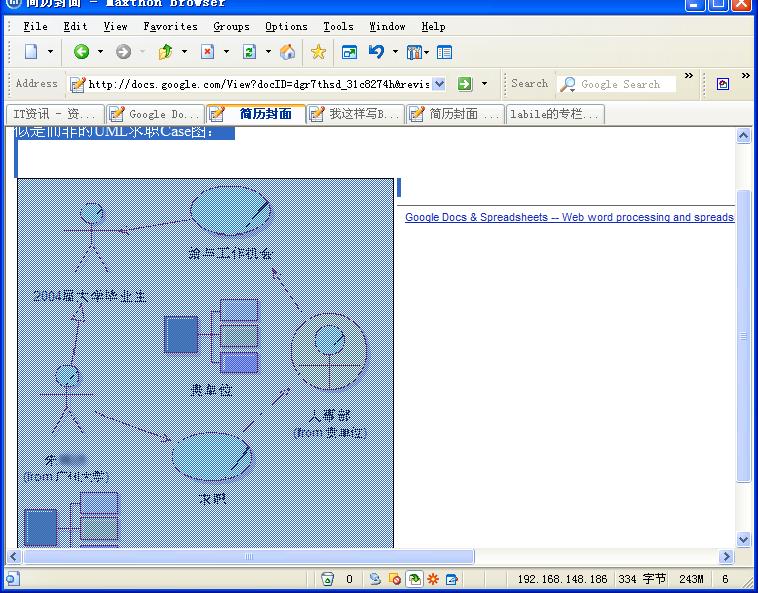The height and width of the screenshot is (593, 758).
Task: Click the page icon in the address field
Action: pos(77,84)
